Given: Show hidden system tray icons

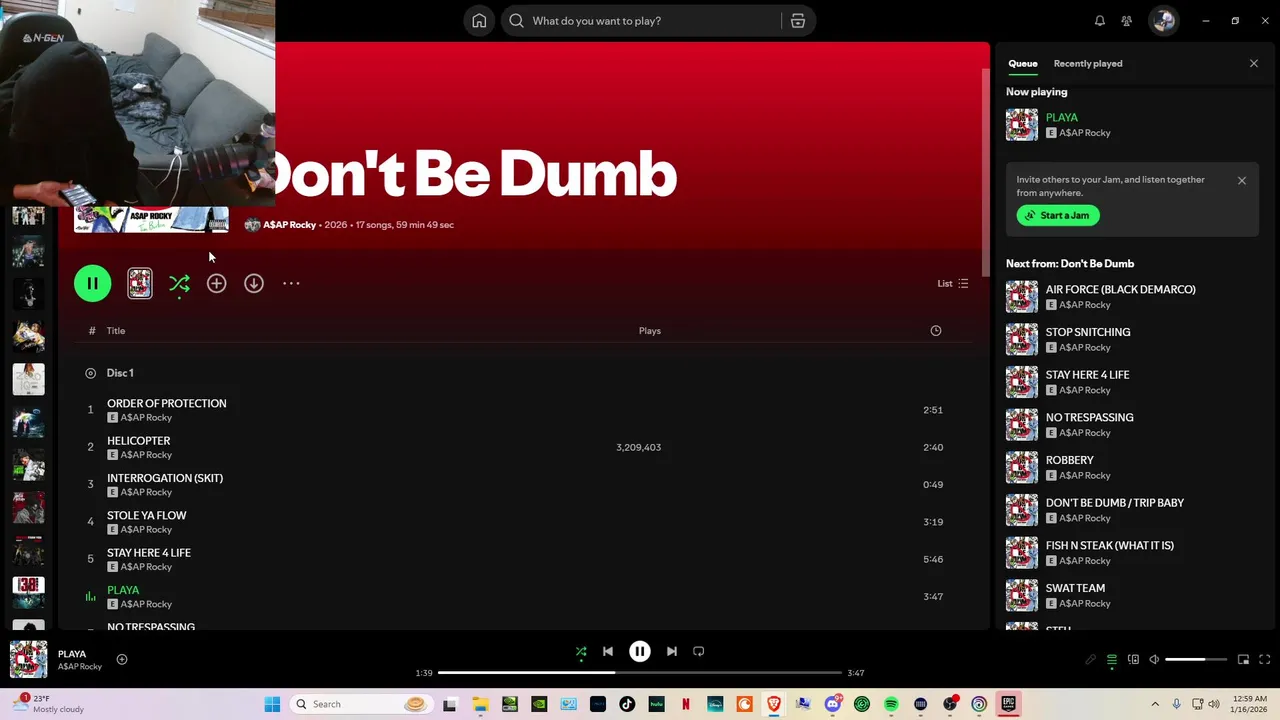Looking at the screenshot, I should coord(1155,704).
